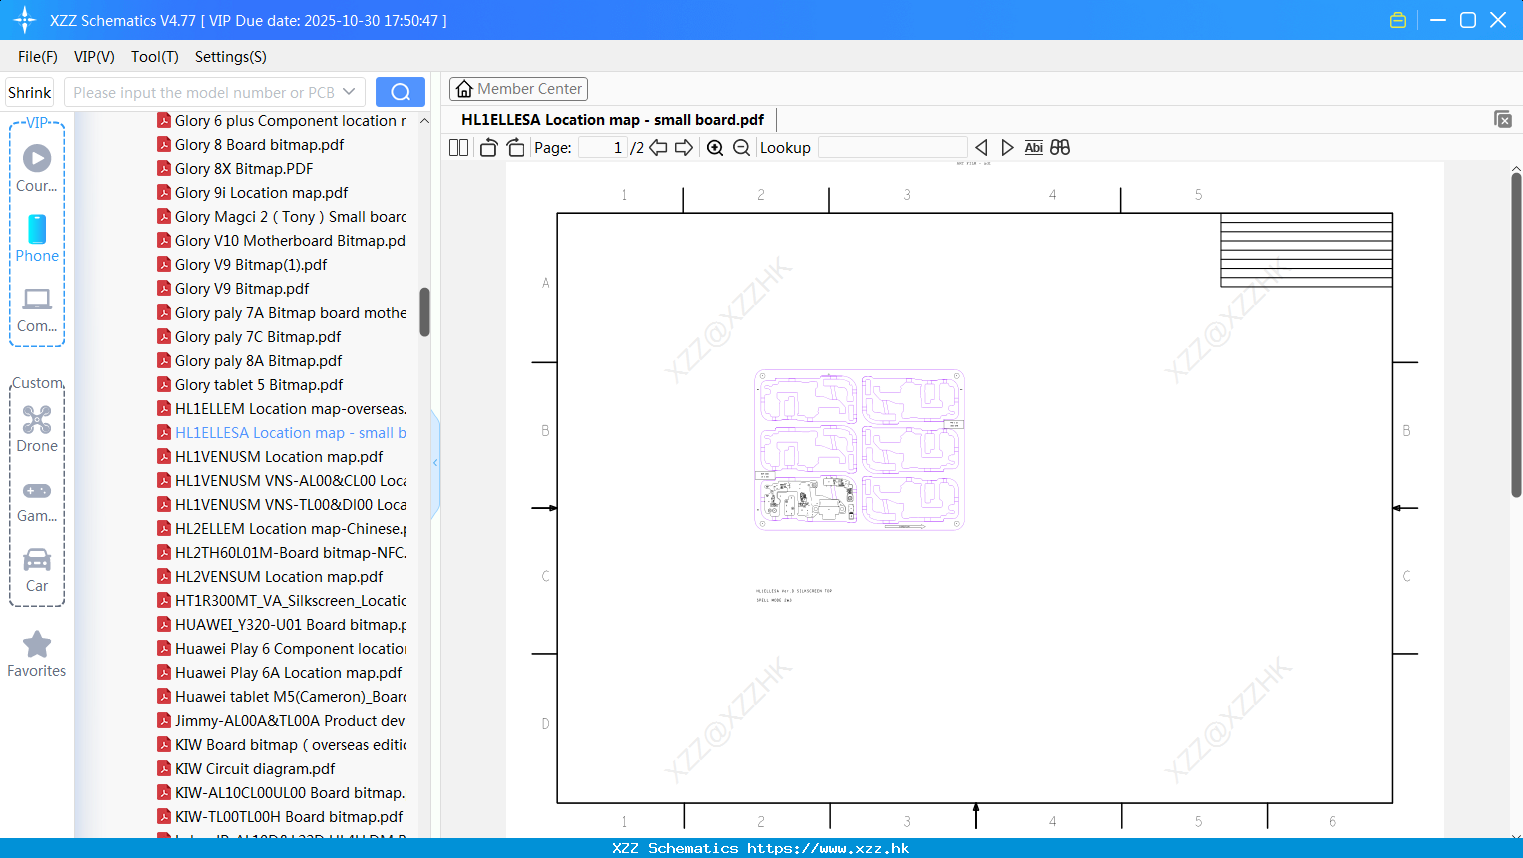The height and width of the screenshot is (858, 1523).
Task: Click the XZZ Schematics app logo
Action: tap(25, 20)
